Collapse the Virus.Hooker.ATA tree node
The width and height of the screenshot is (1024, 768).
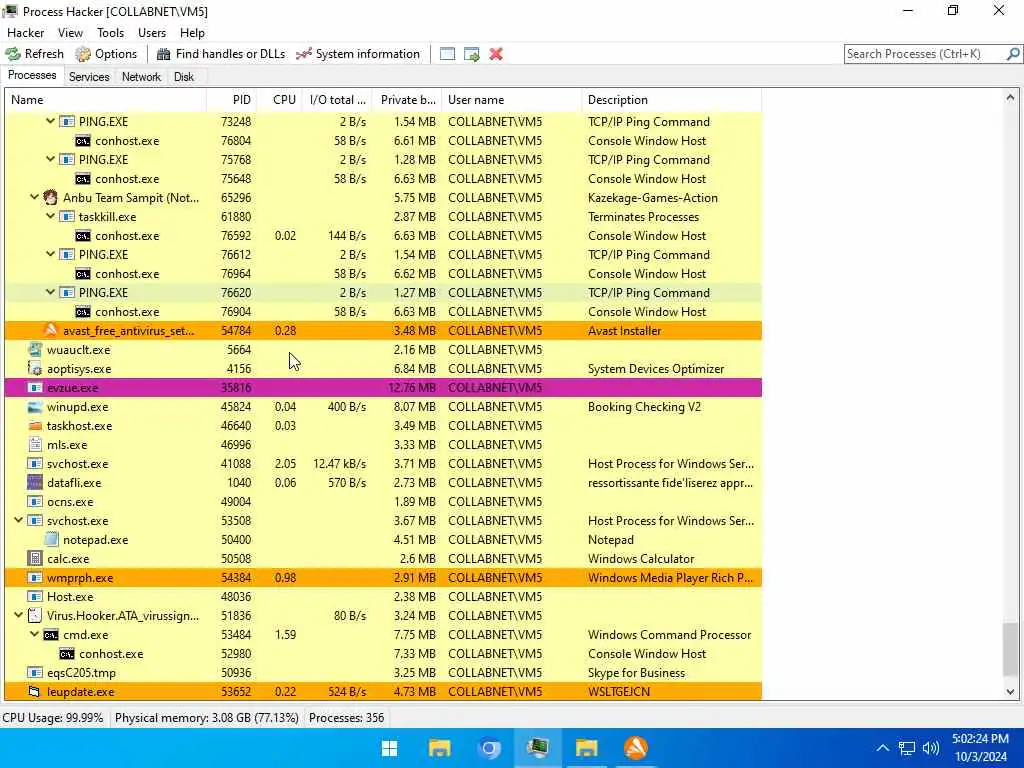pos(18,615)
